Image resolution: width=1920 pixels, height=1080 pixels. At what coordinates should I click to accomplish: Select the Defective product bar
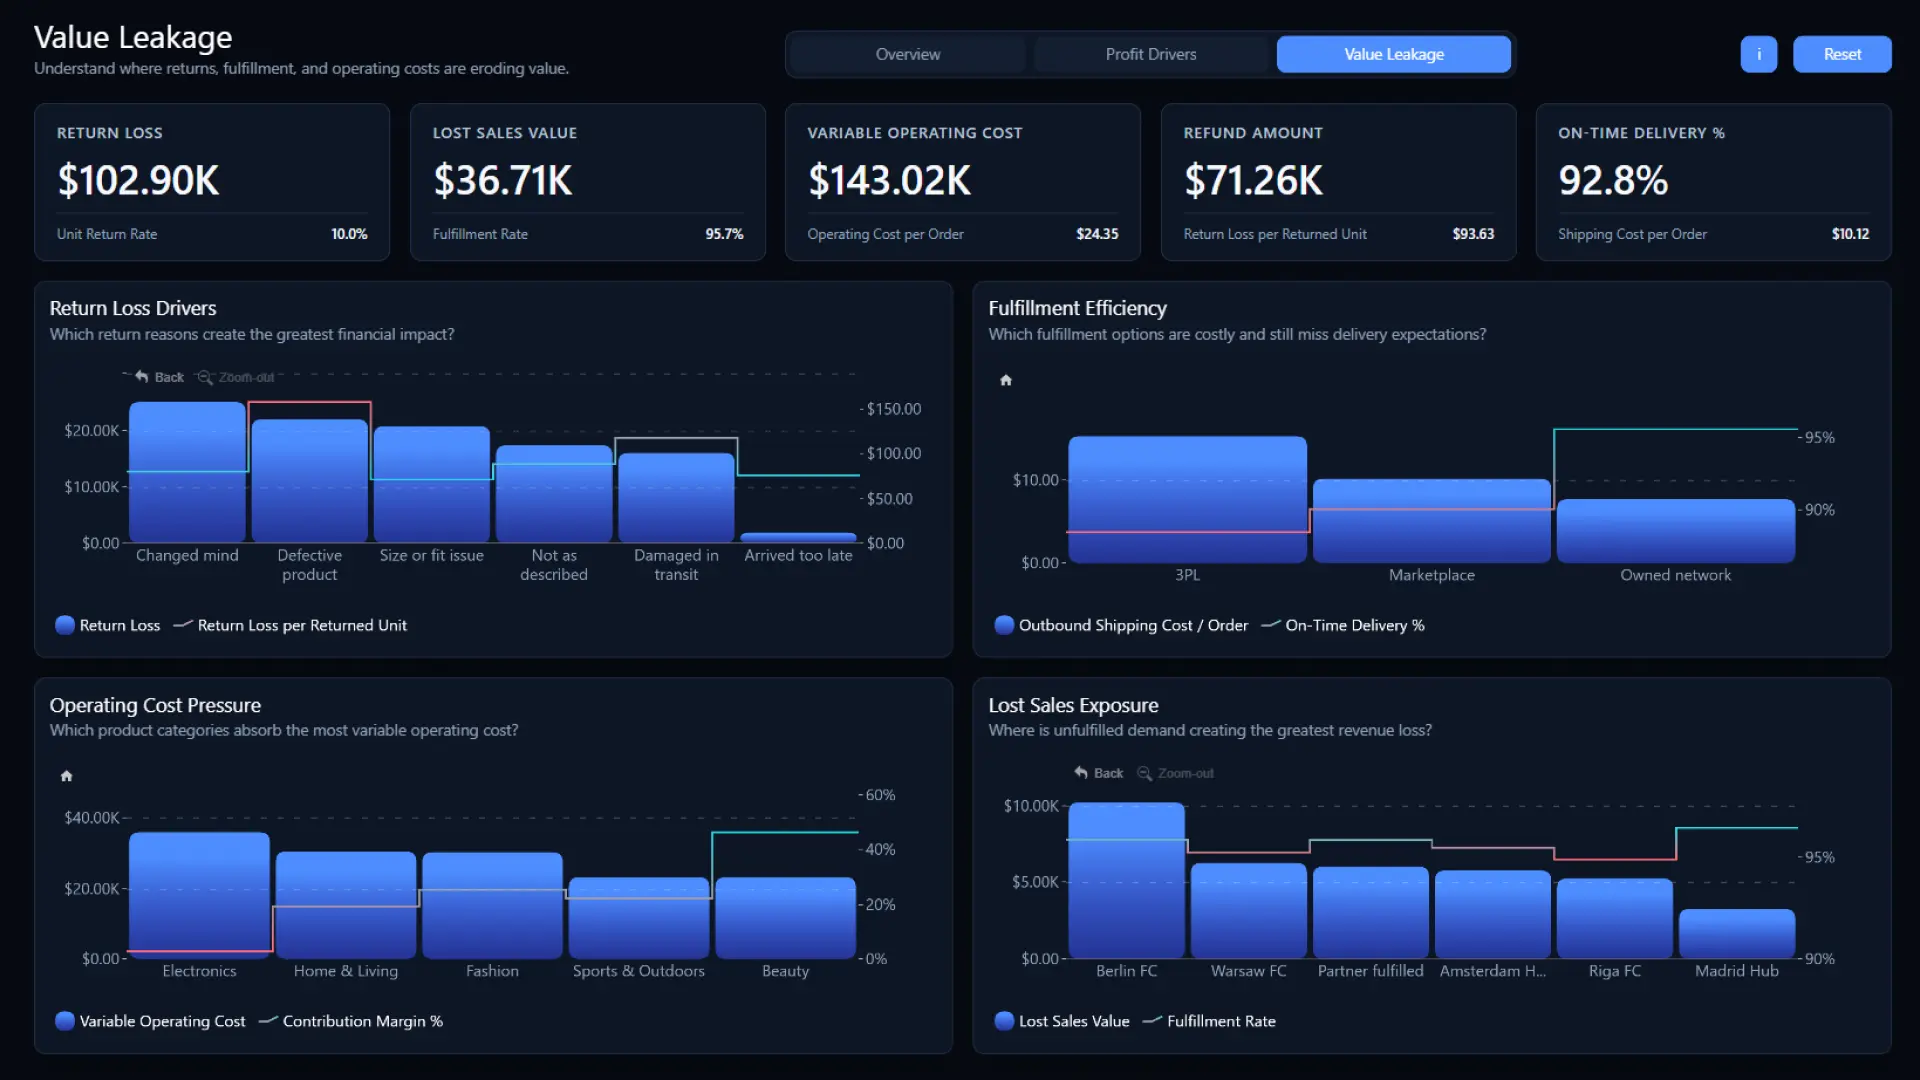click(309, 481)
